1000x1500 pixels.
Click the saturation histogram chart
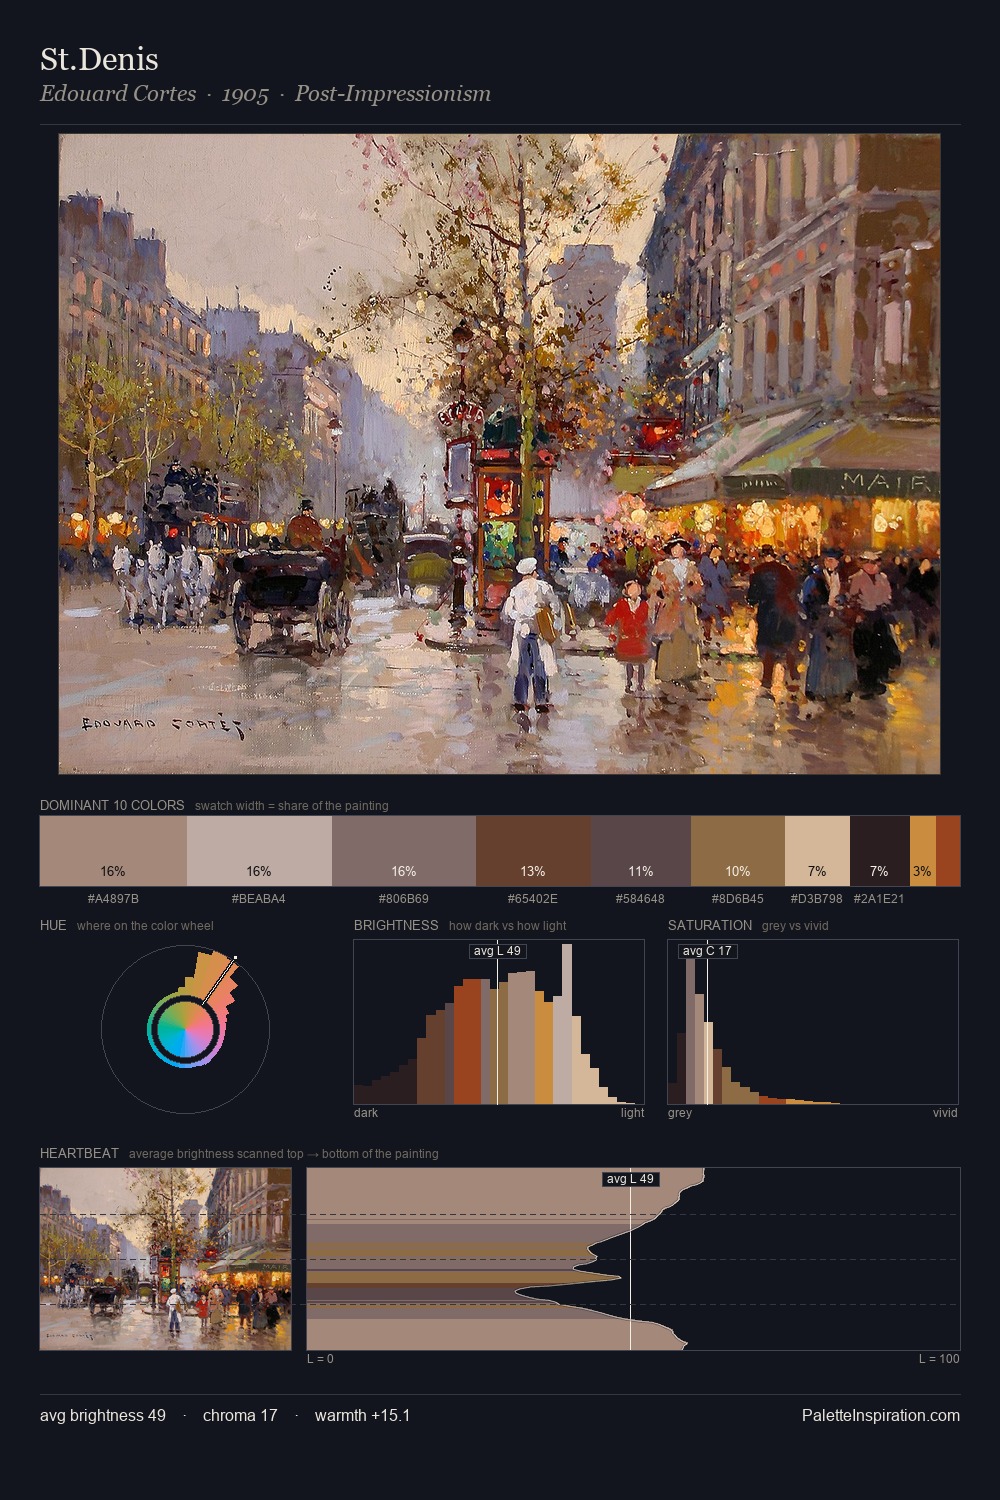[x=813, y=1022]
